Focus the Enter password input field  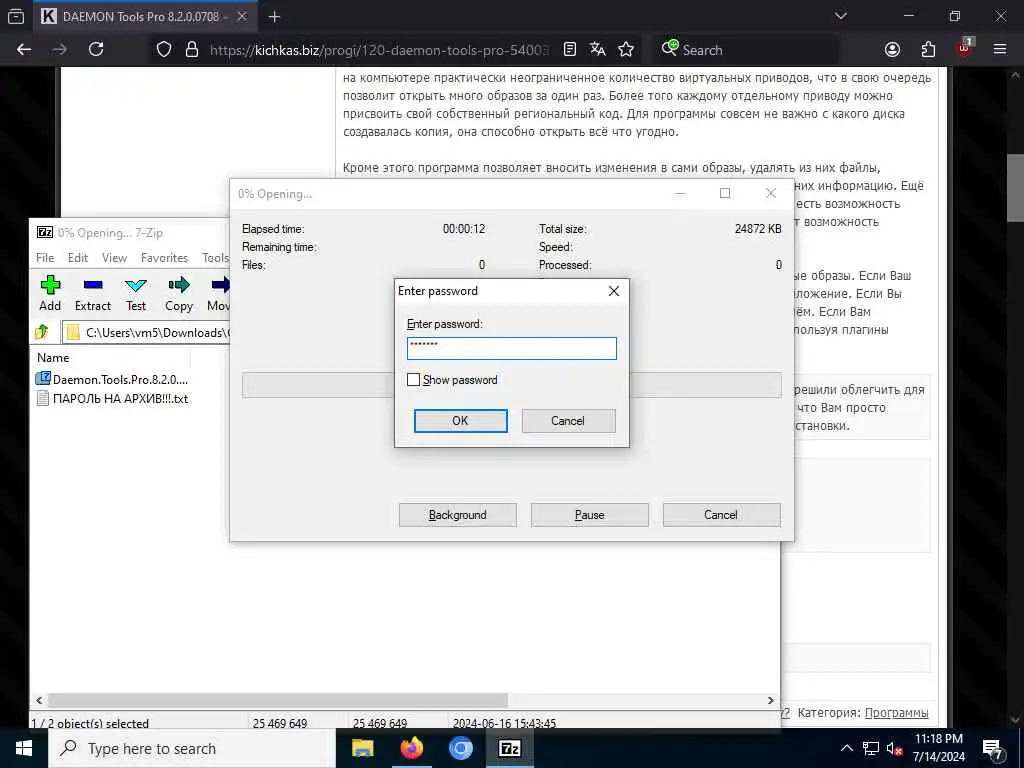tap(511, 348)
